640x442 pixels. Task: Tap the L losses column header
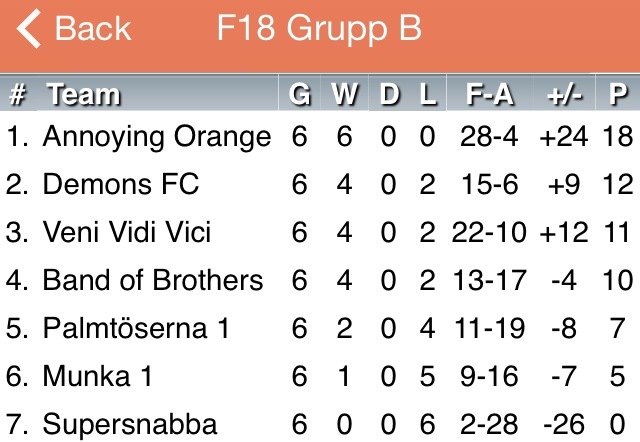pos(428,94)
